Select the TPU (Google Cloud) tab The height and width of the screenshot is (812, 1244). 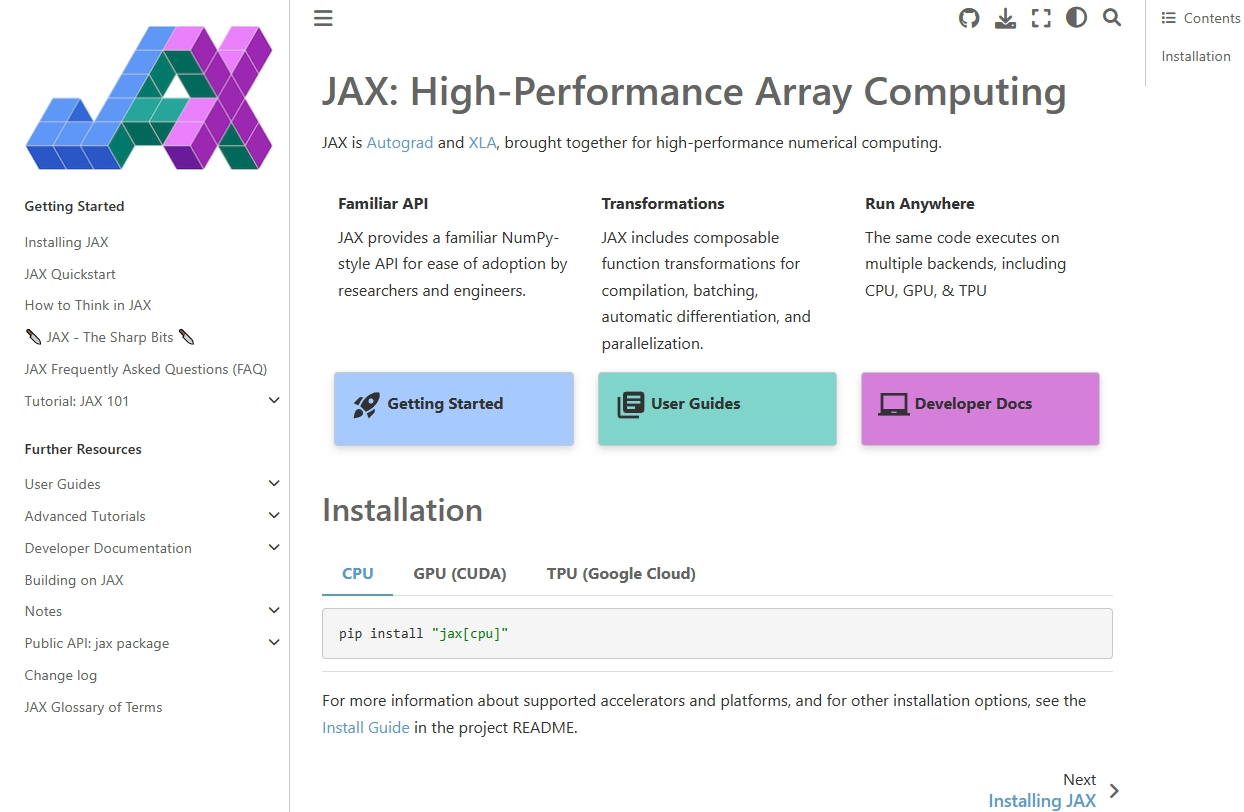coord(621,574)
